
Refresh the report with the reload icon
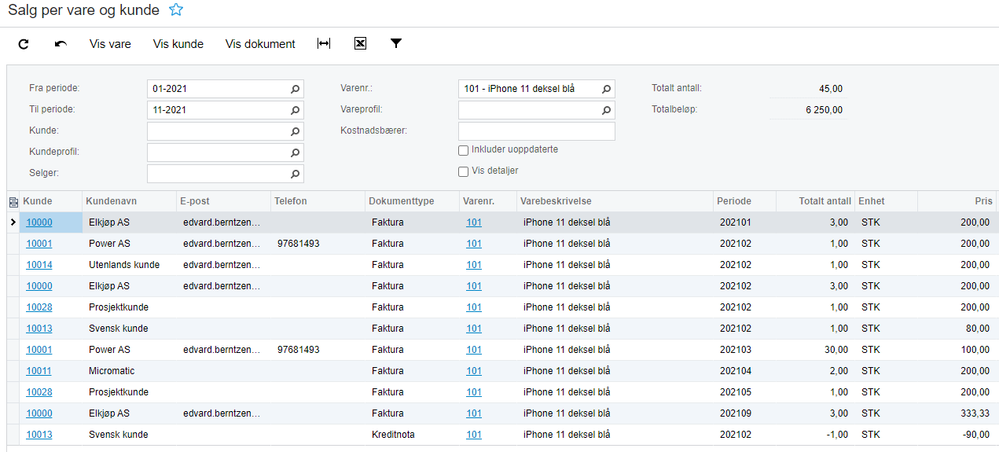[24, 44]
